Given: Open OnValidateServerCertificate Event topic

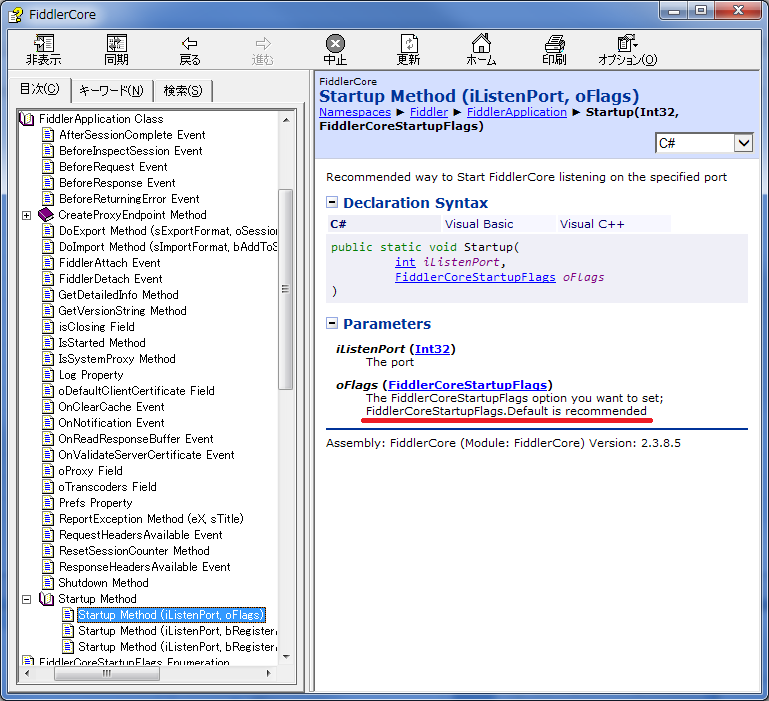Looking at the screenshot, I should point(146,455).
